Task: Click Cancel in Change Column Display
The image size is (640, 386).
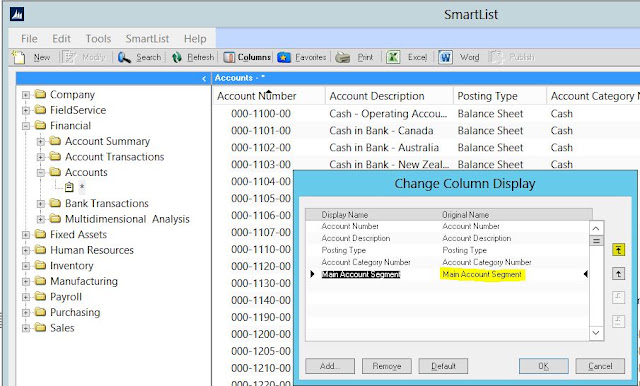Action: coord(600,366)
